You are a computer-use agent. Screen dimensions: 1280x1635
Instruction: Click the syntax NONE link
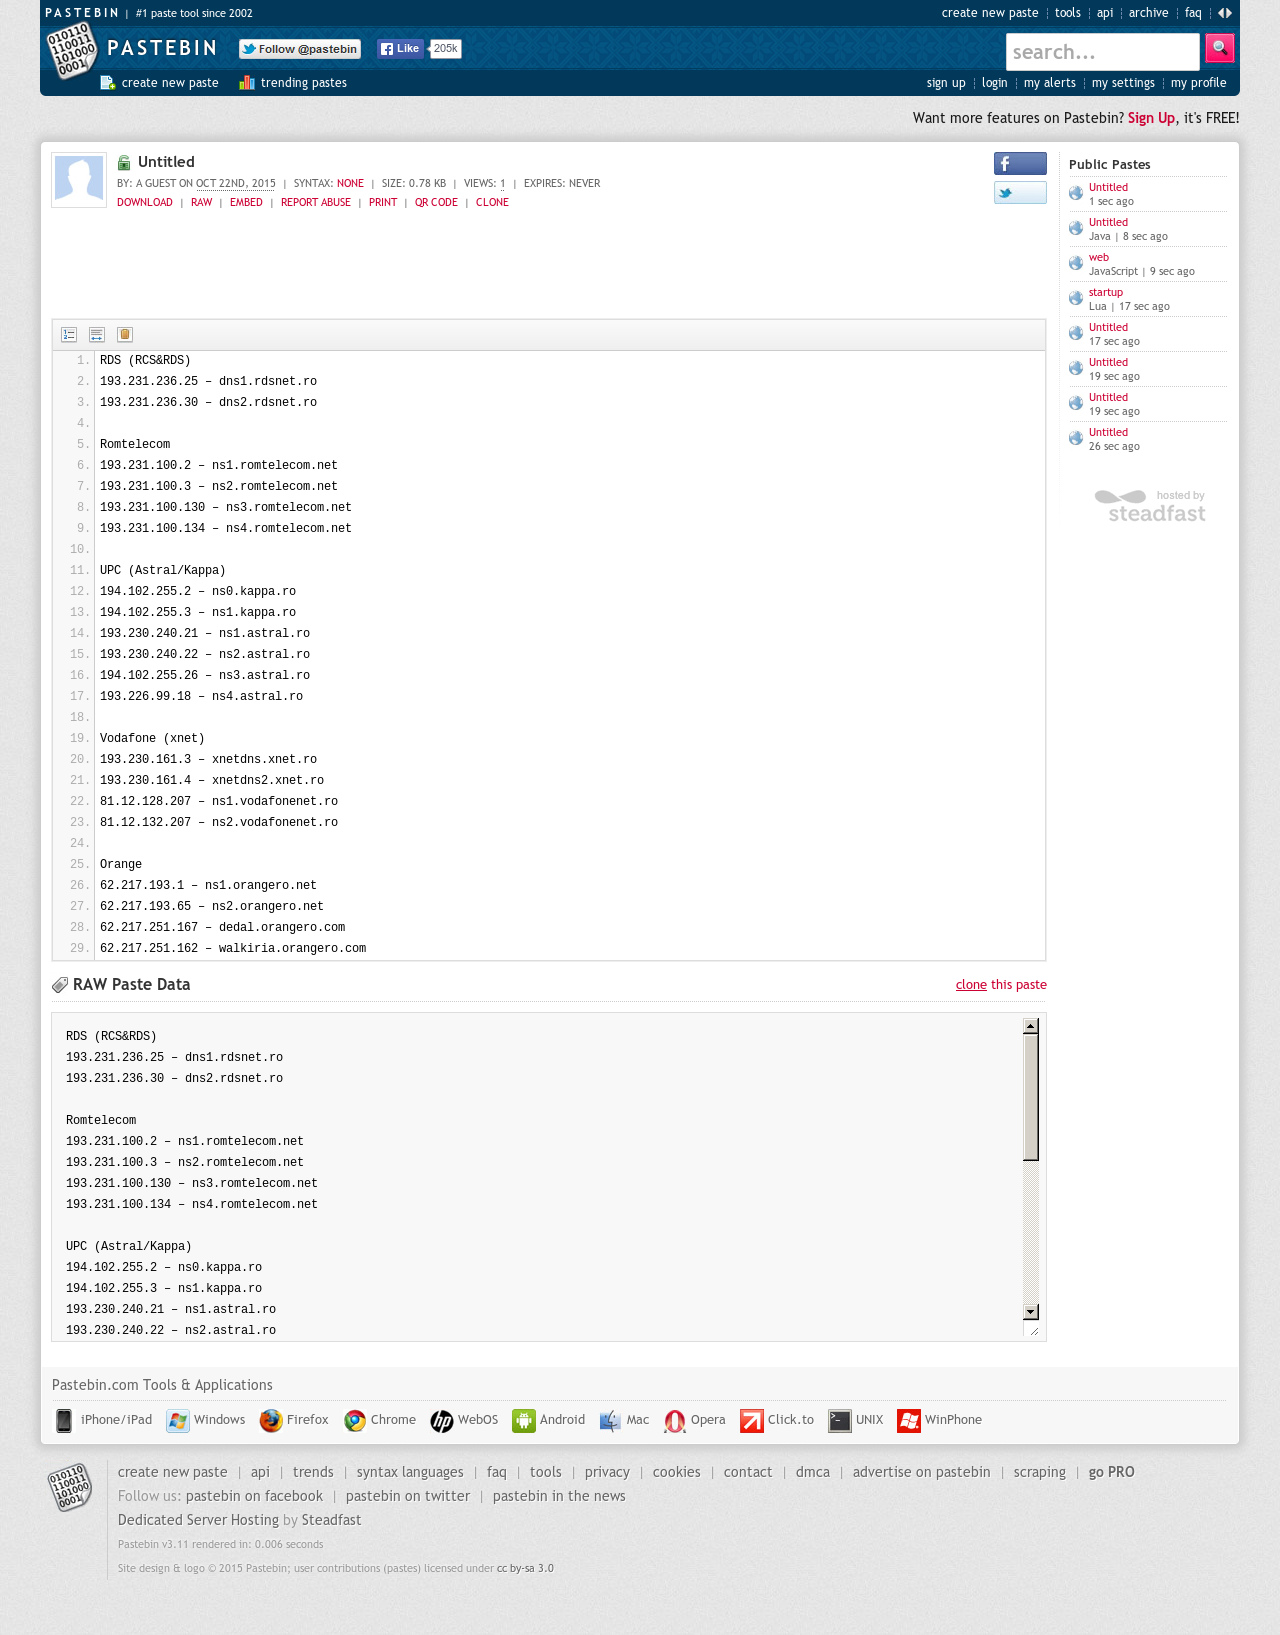[x=350, y=183]
